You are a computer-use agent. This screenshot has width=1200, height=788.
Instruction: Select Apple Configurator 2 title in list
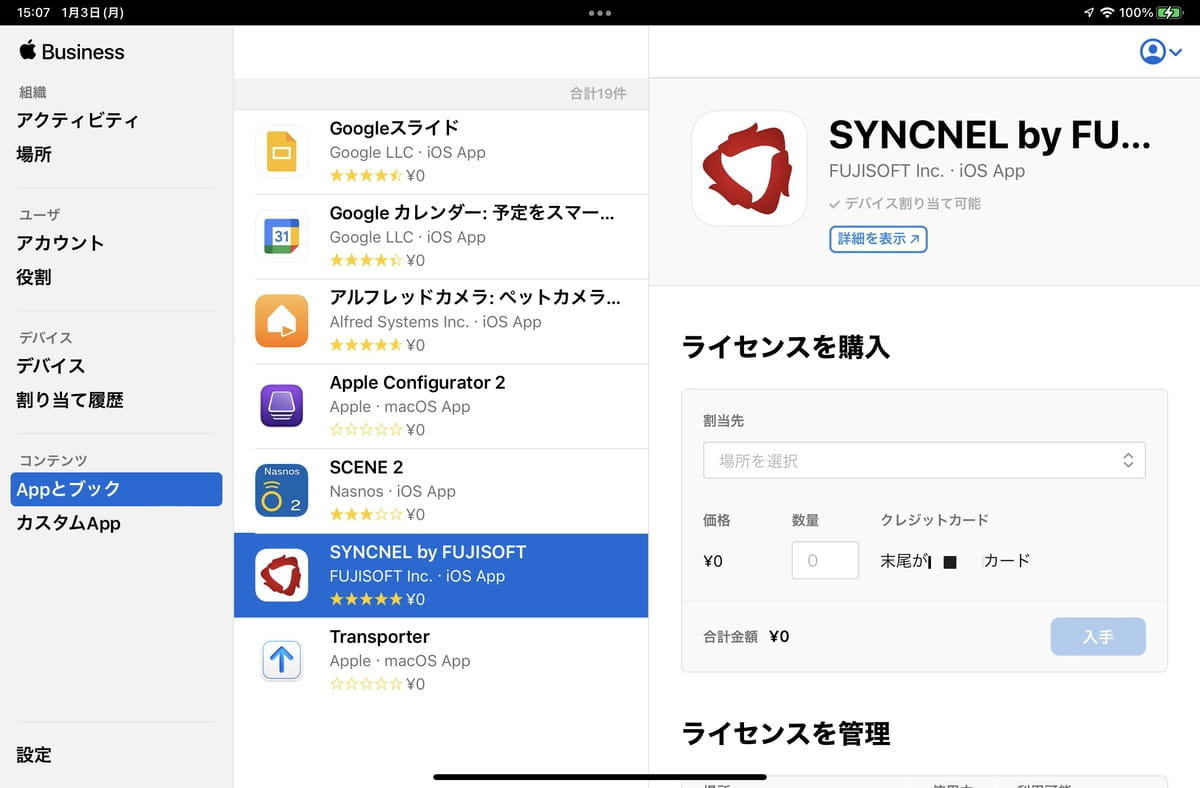pyautogui.click(x=417, y=382)
